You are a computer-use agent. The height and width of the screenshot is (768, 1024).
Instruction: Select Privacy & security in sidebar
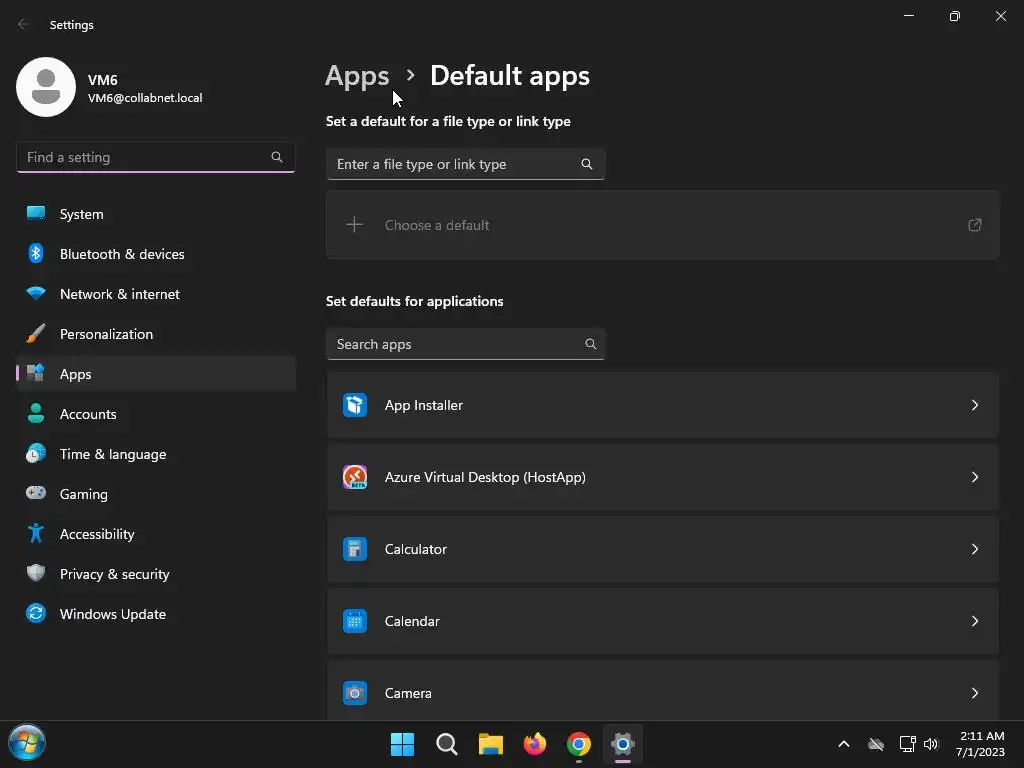tap(114, 574)
